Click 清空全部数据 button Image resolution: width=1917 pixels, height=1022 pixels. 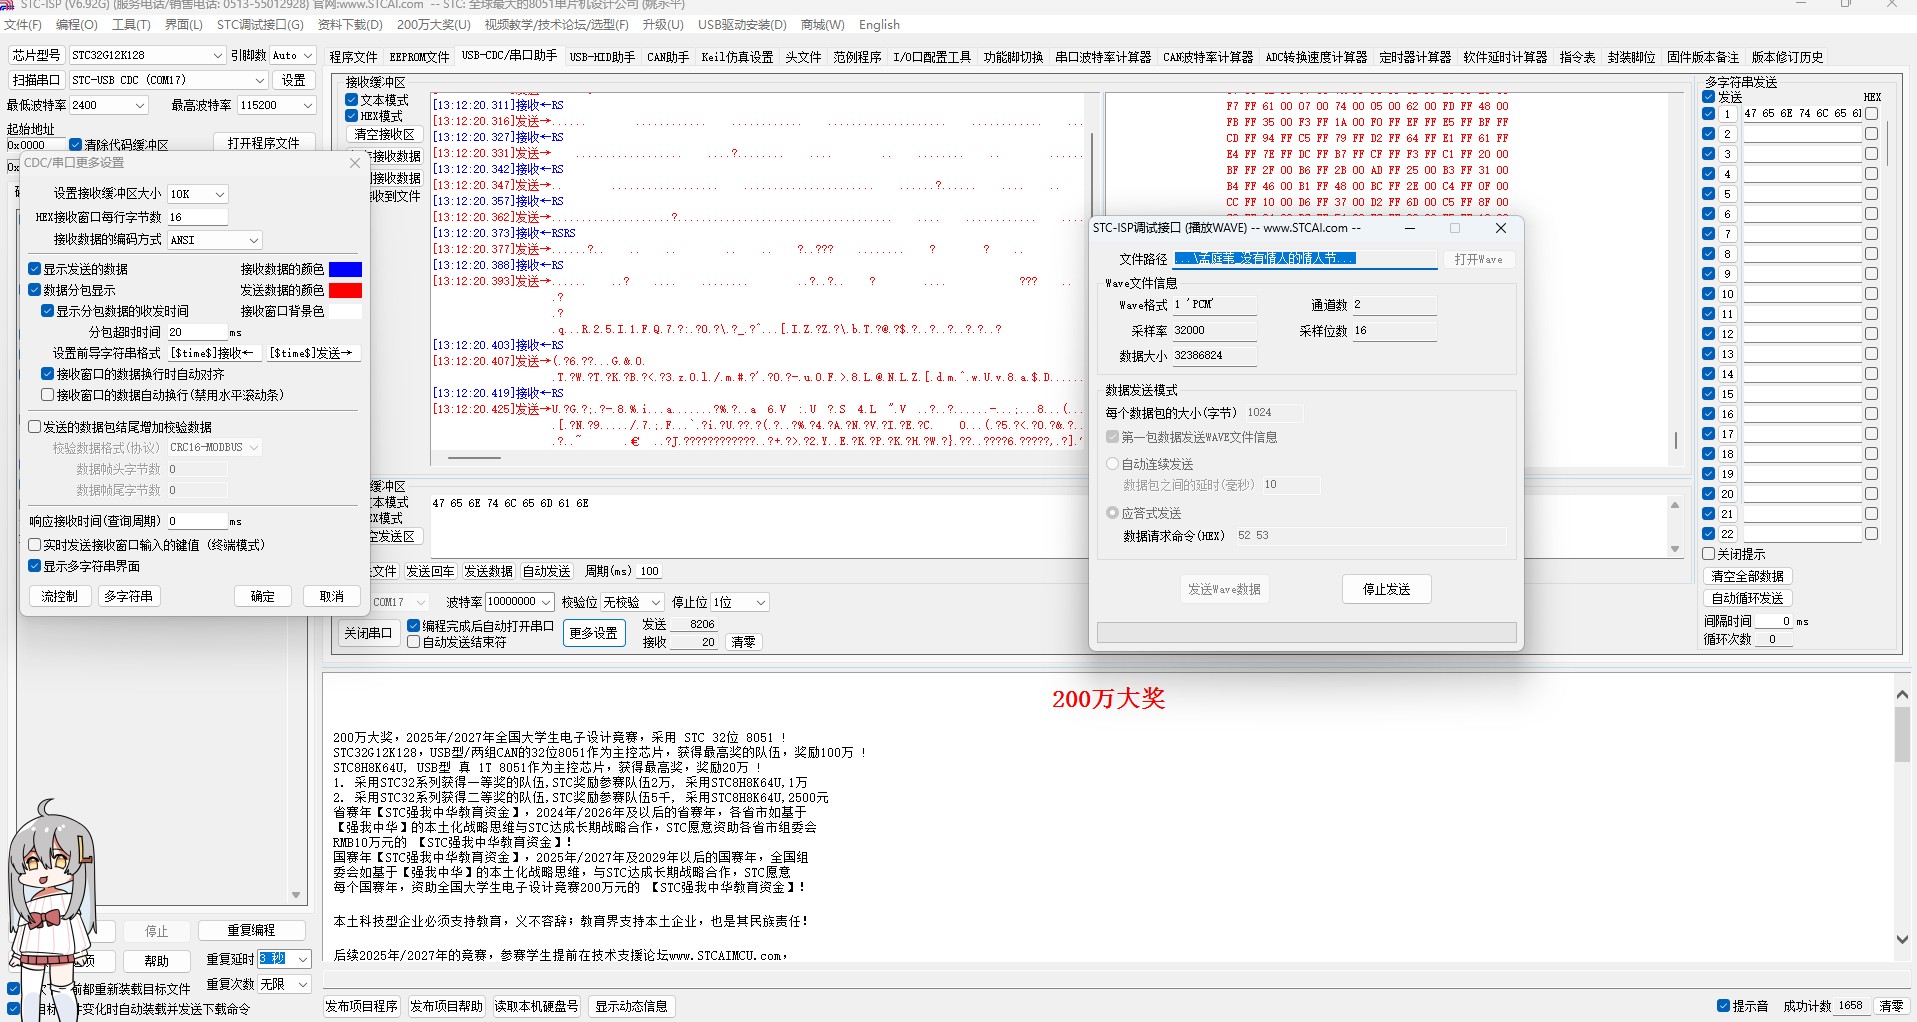tap(1747, 576)
